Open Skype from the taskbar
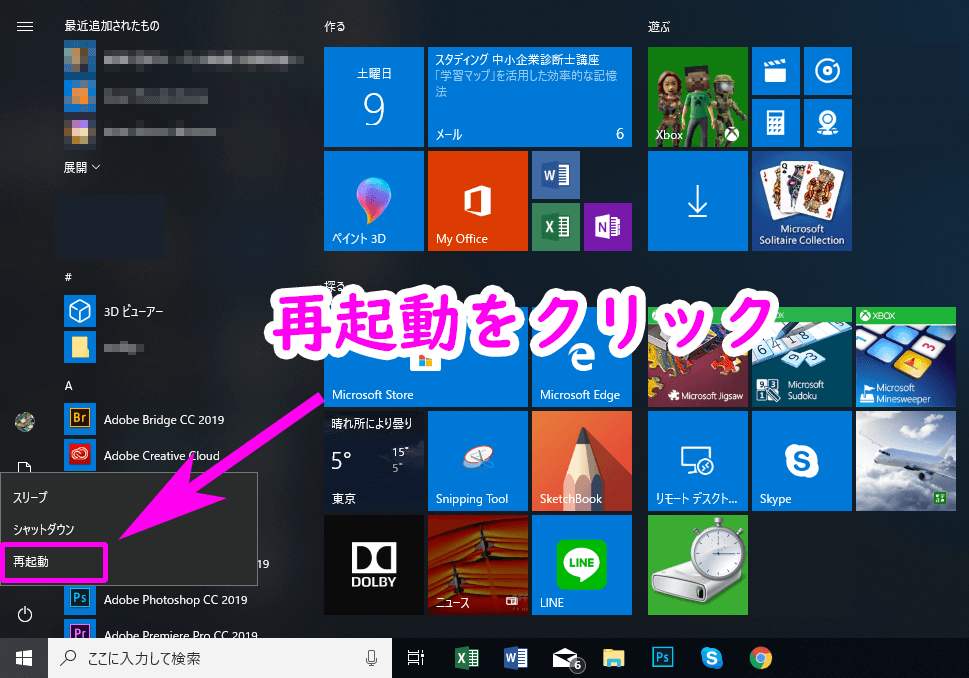The height and width of the screenshot is (678, 969). coord(712,658)
